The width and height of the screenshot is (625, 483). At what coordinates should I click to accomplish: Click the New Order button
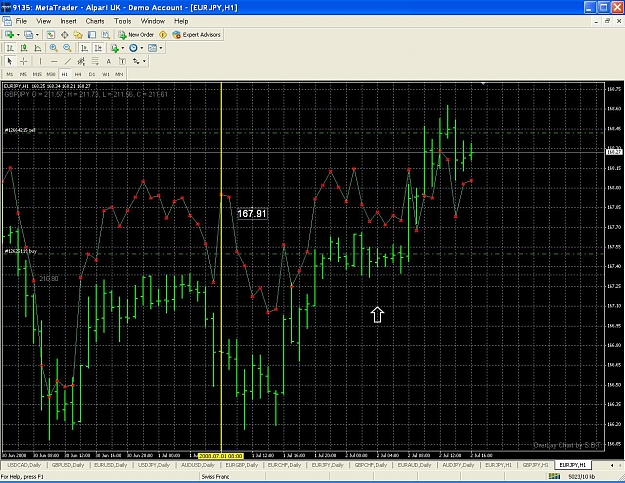point(136,35)
